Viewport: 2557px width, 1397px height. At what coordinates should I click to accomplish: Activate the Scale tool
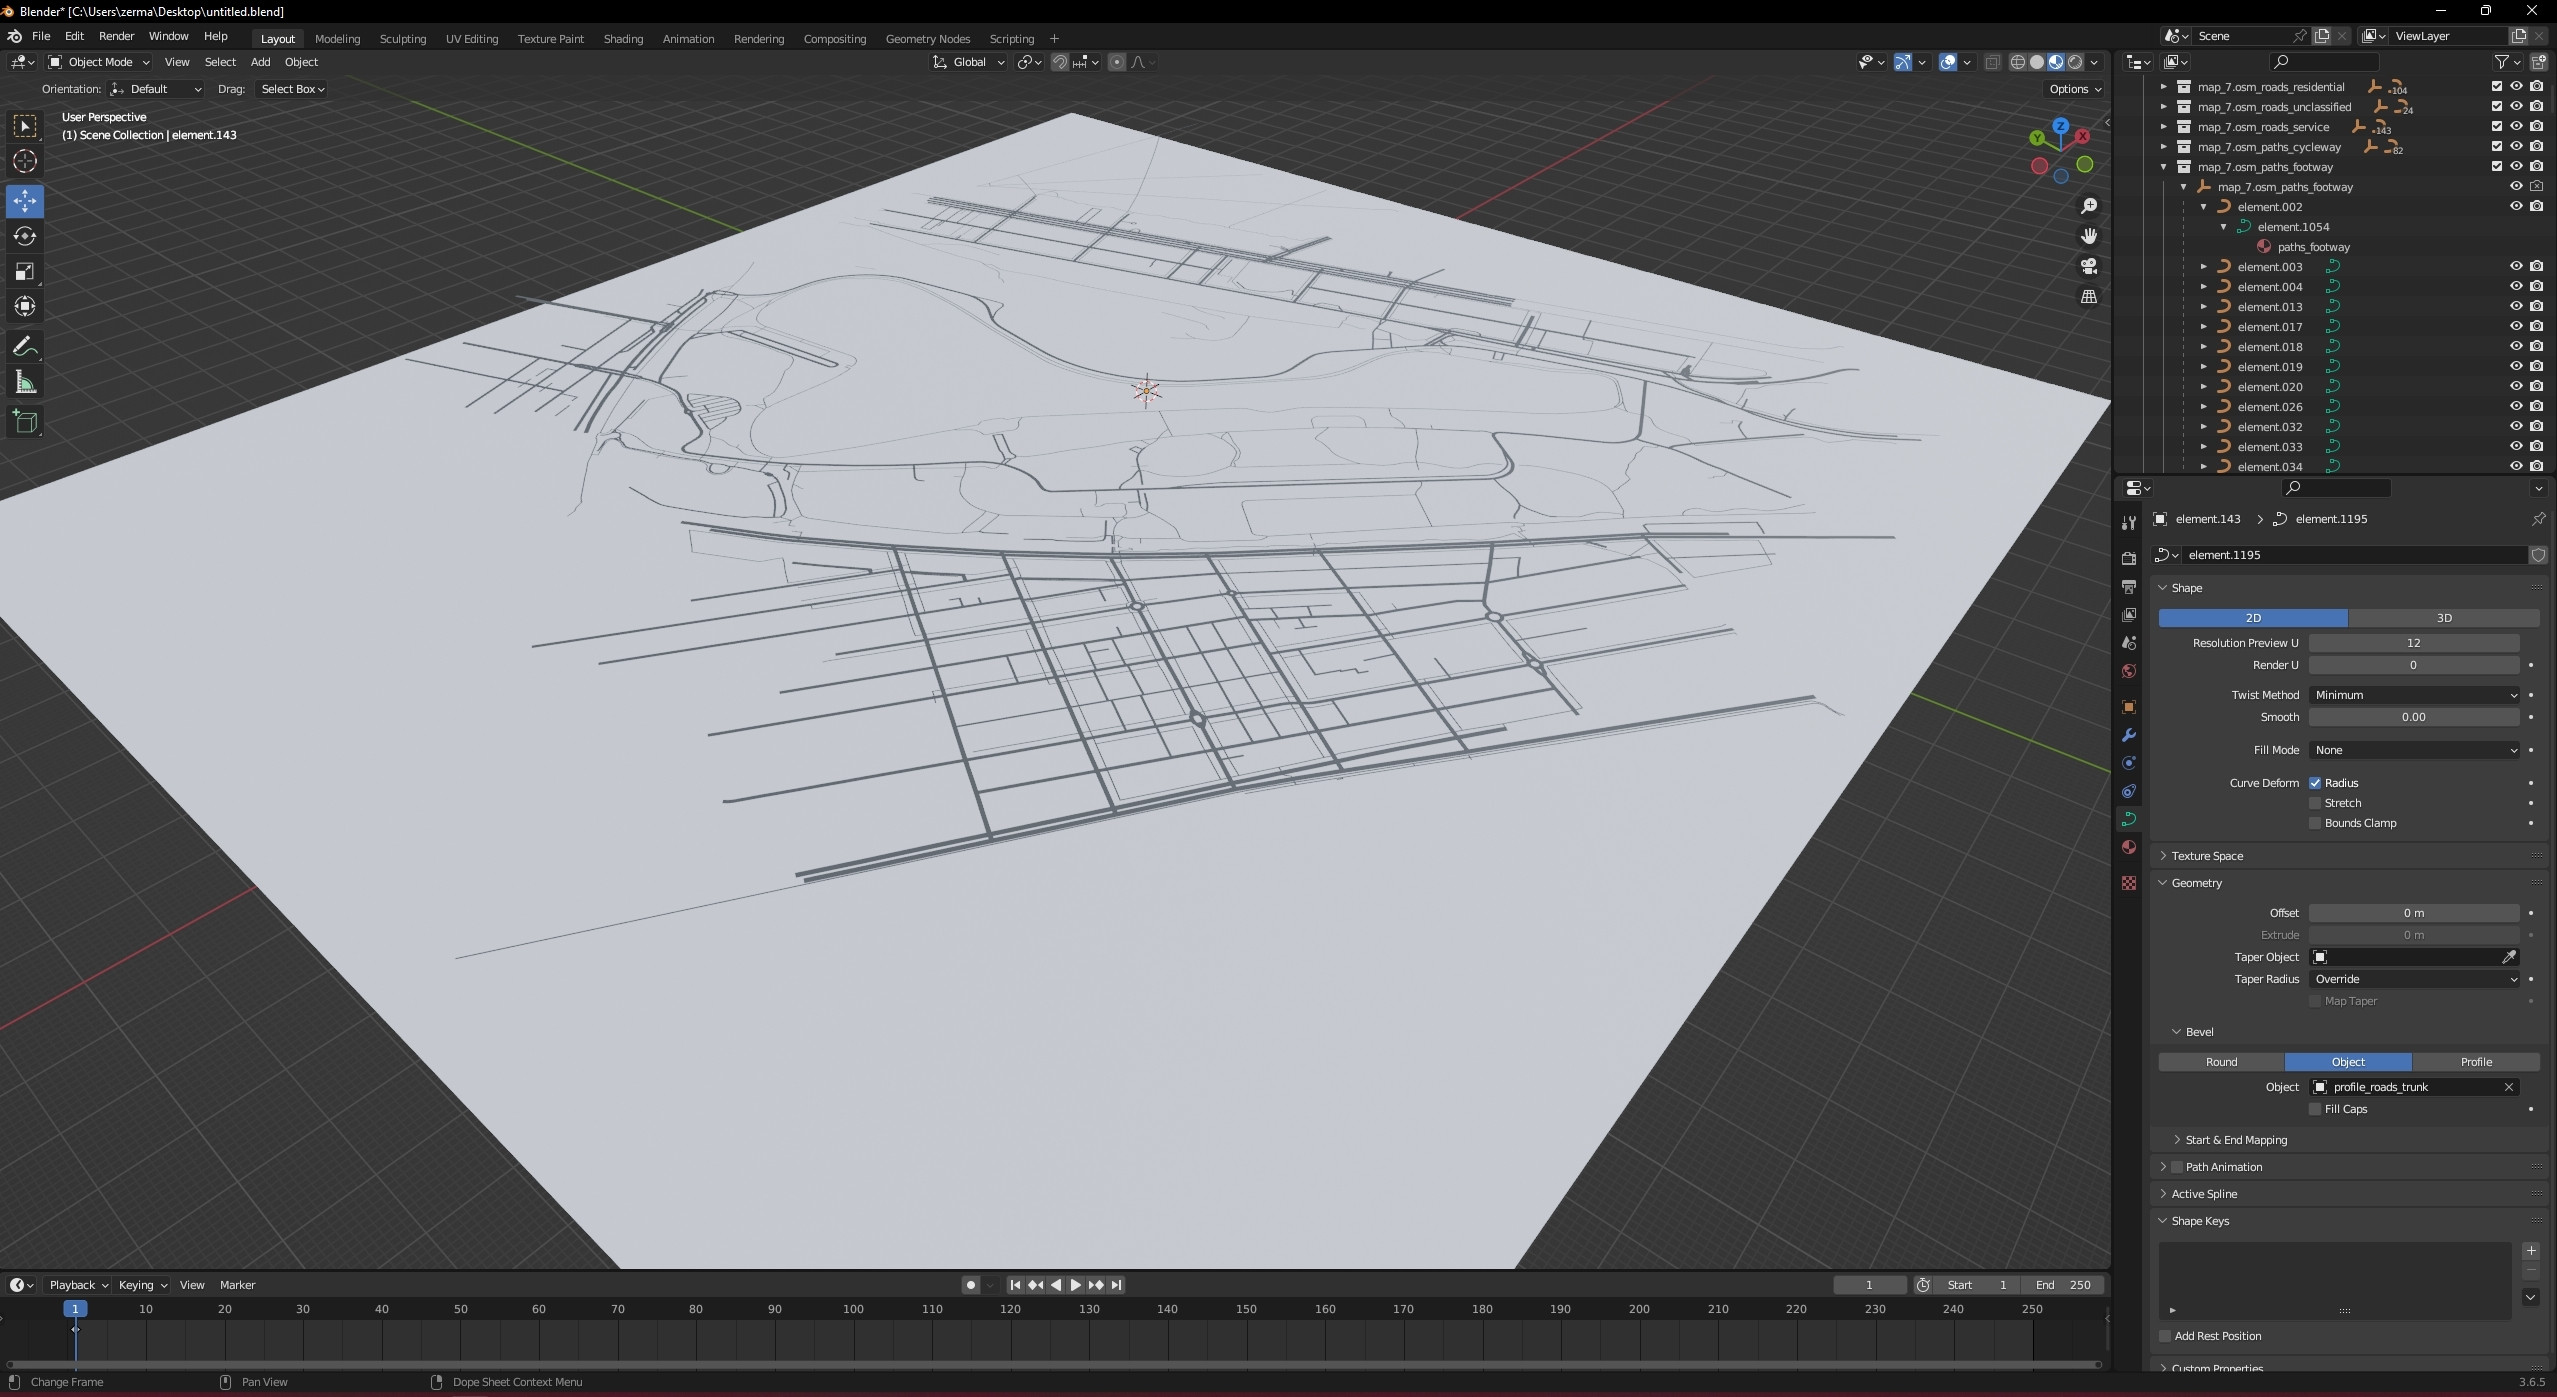click(x=25, y=272)
